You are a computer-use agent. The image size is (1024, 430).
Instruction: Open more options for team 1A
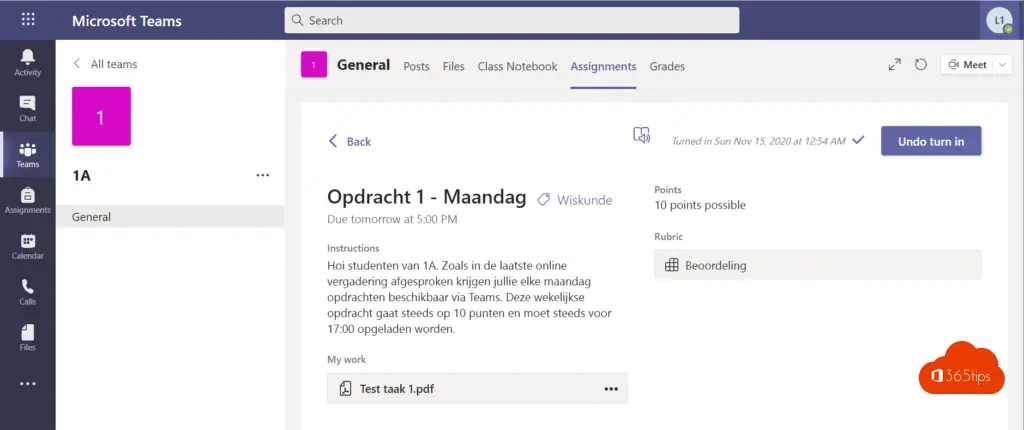tap(263, 175)
